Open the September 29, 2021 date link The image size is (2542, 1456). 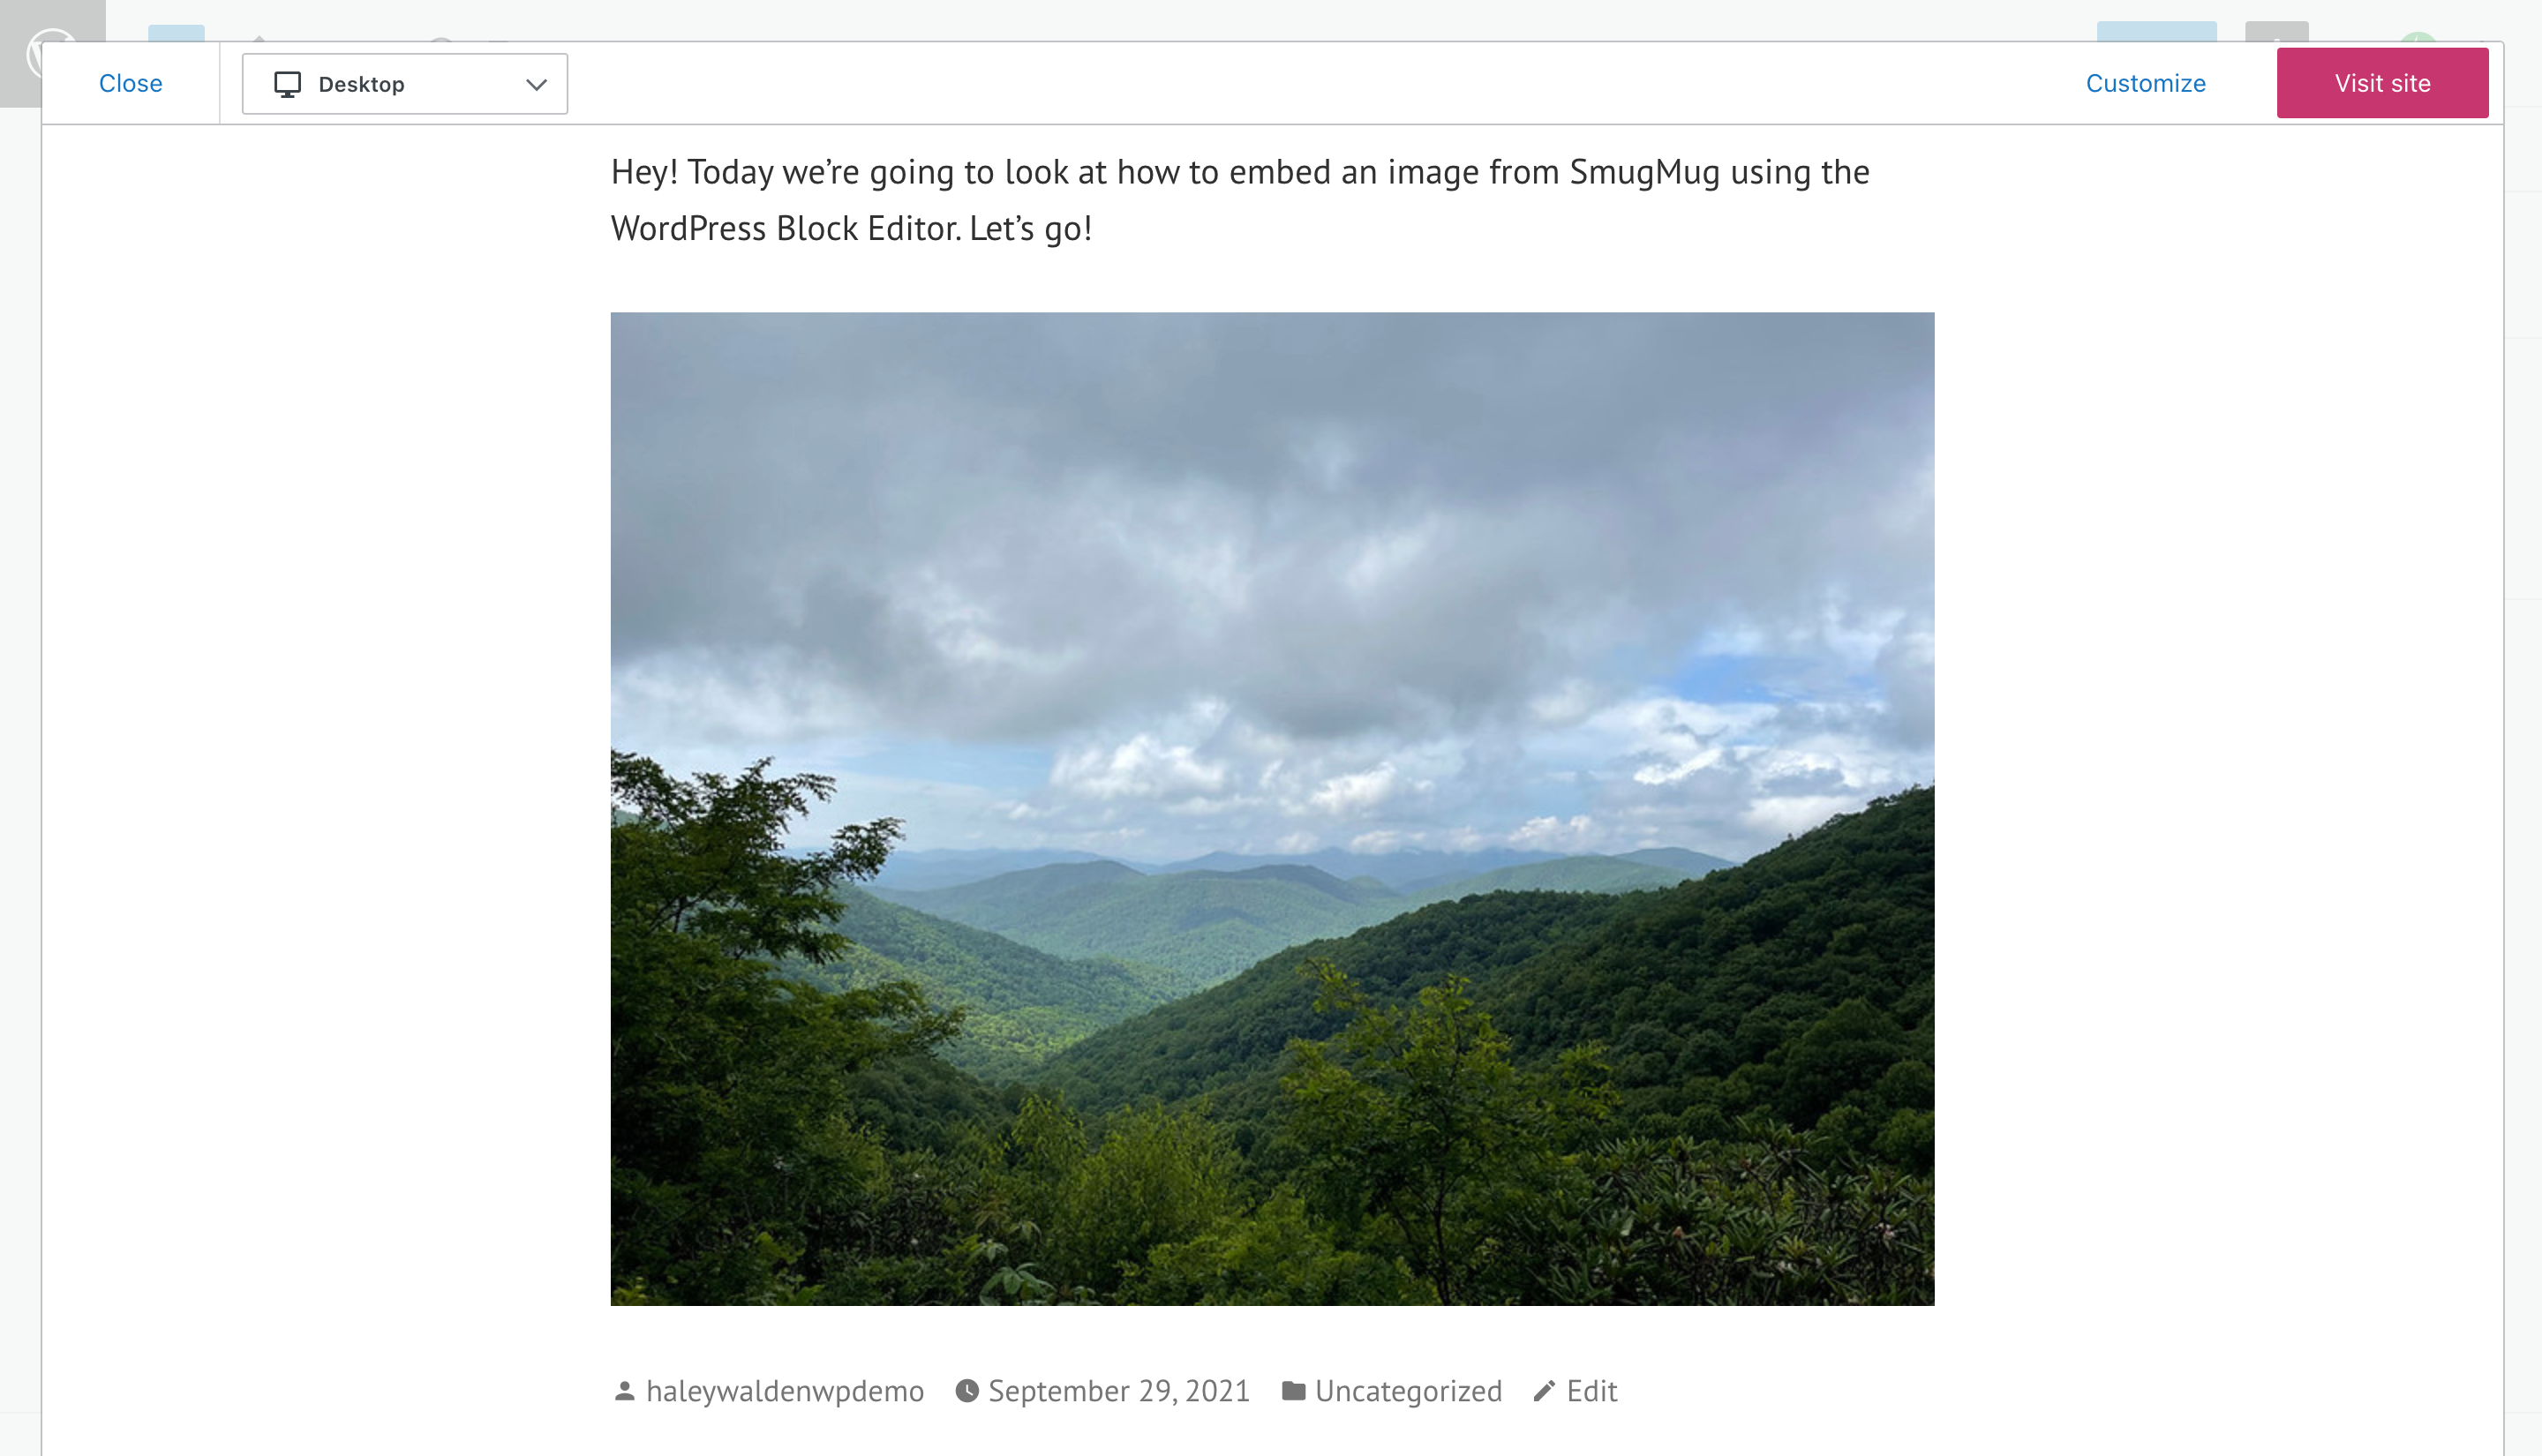(x=1119, y=1391)
